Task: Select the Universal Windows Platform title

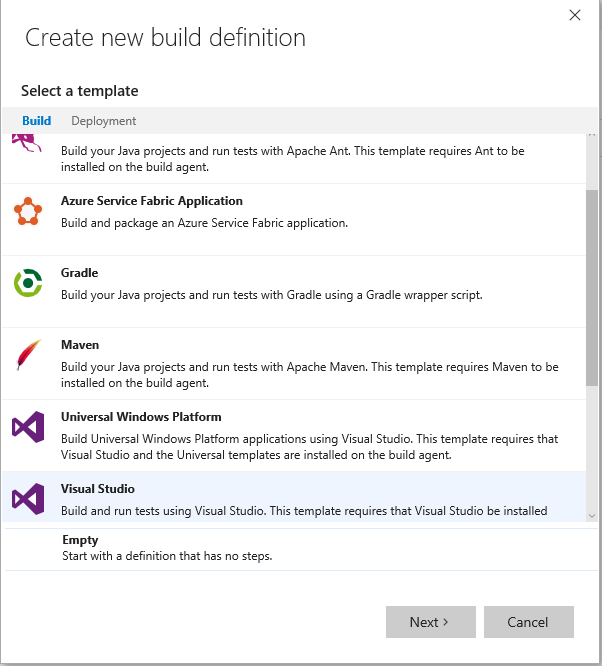Action: point(141,417)
